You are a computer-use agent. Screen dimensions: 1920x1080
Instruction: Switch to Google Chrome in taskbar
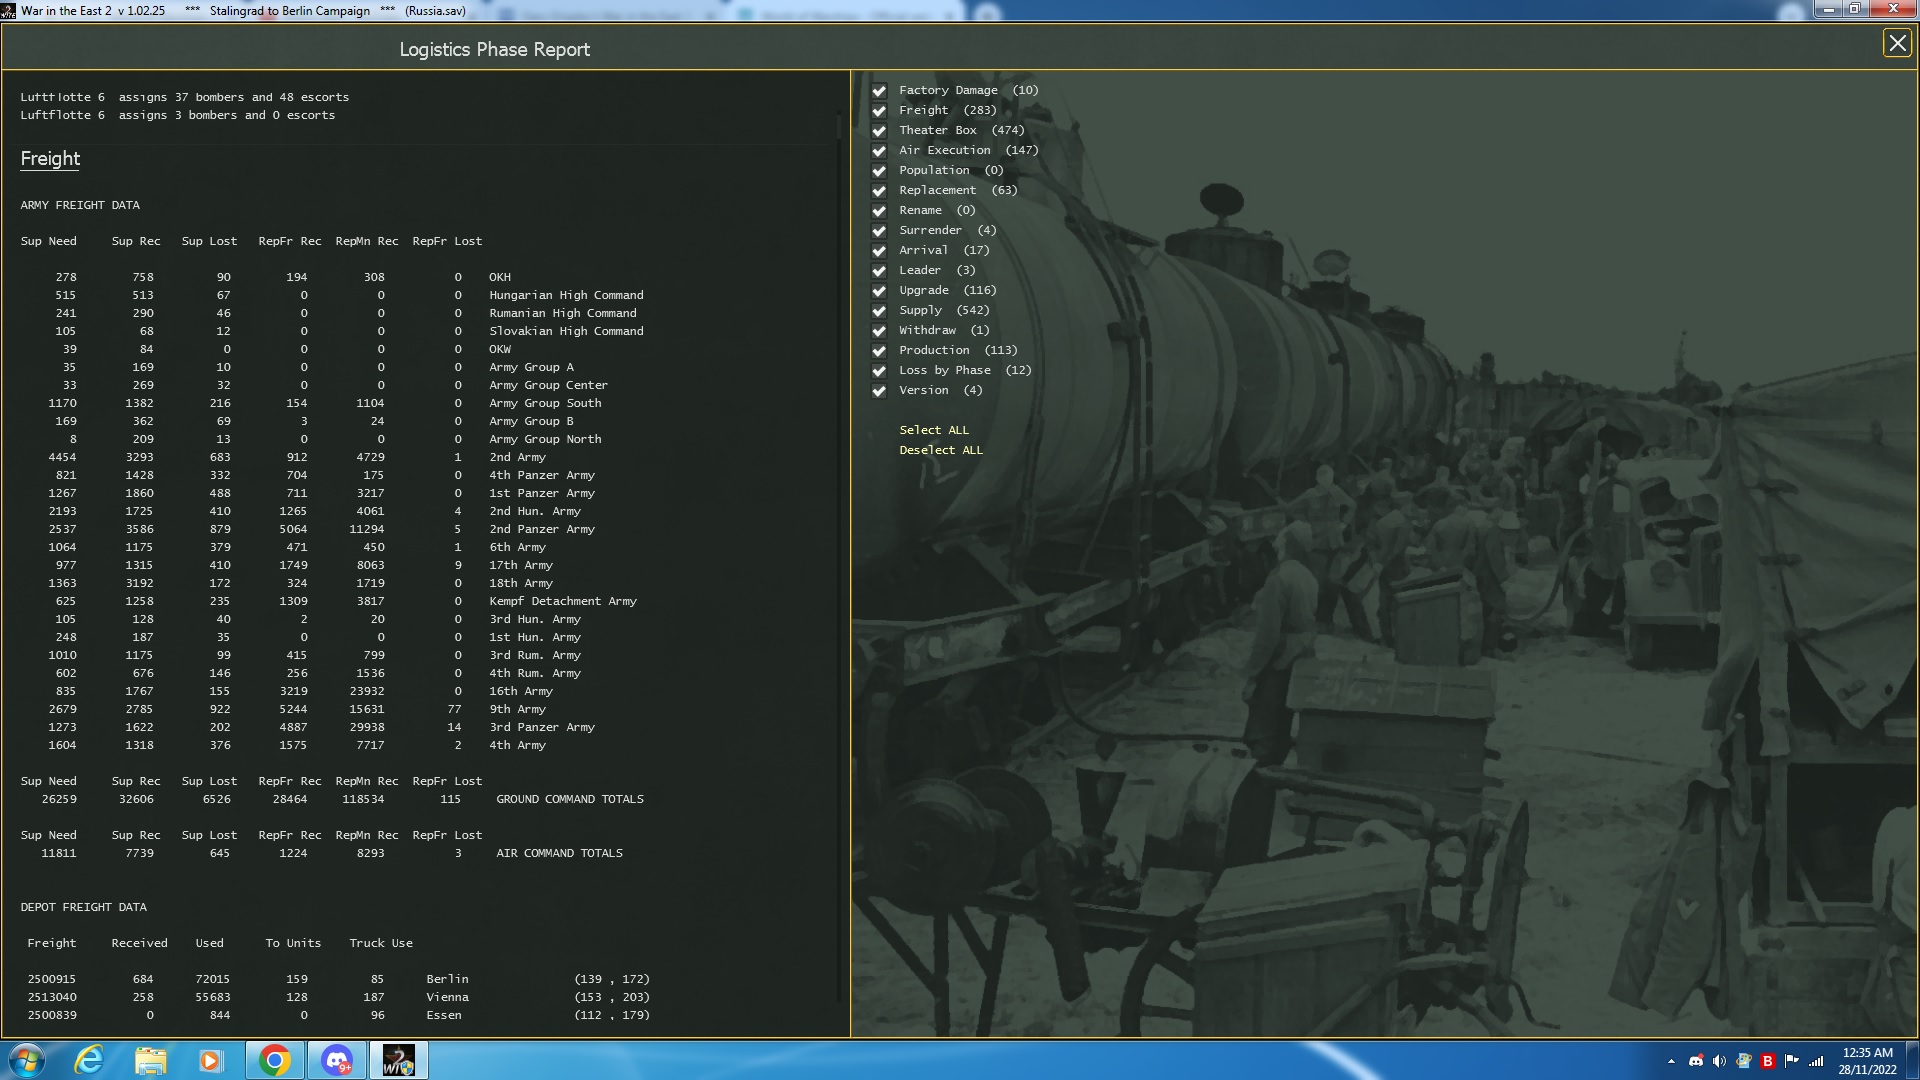(274, 1060)
